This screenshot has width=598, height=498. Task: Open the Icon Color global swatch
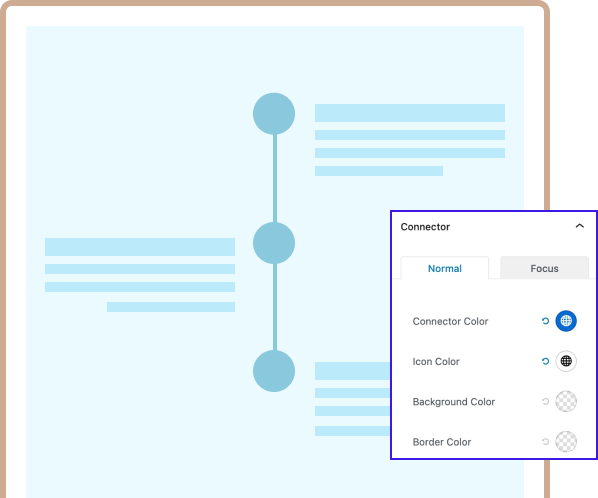coord(566,361)
